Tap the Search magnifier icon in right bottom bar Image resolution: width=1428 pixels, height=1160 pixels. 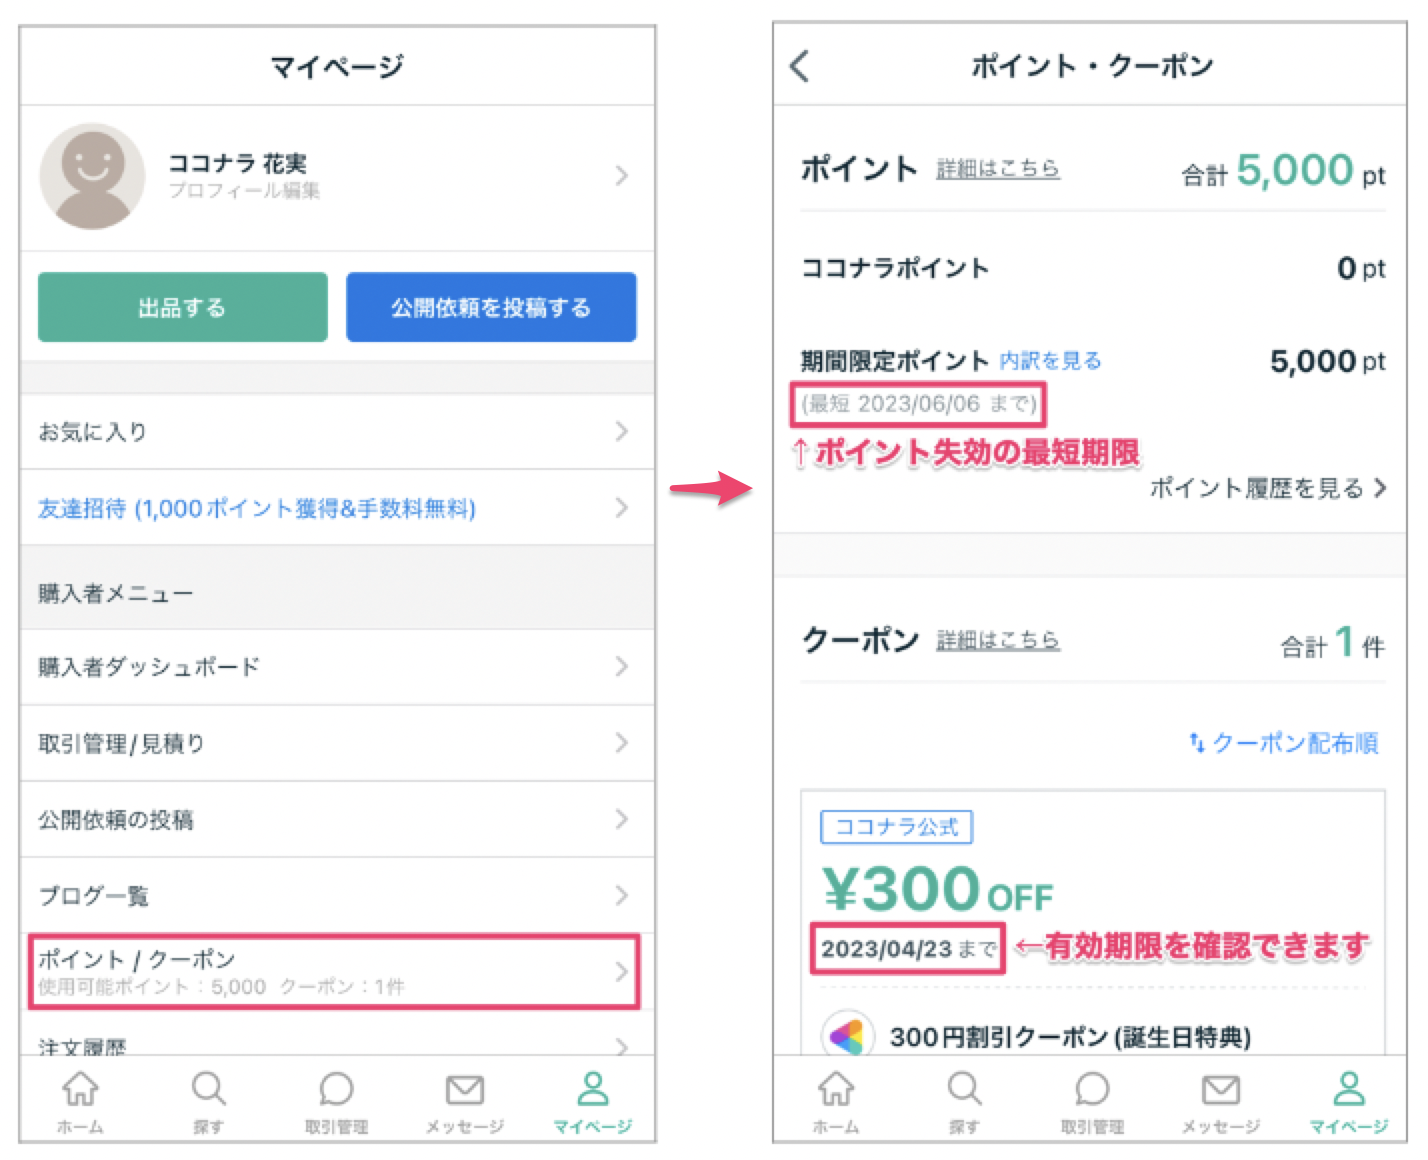pos(964,1090)
